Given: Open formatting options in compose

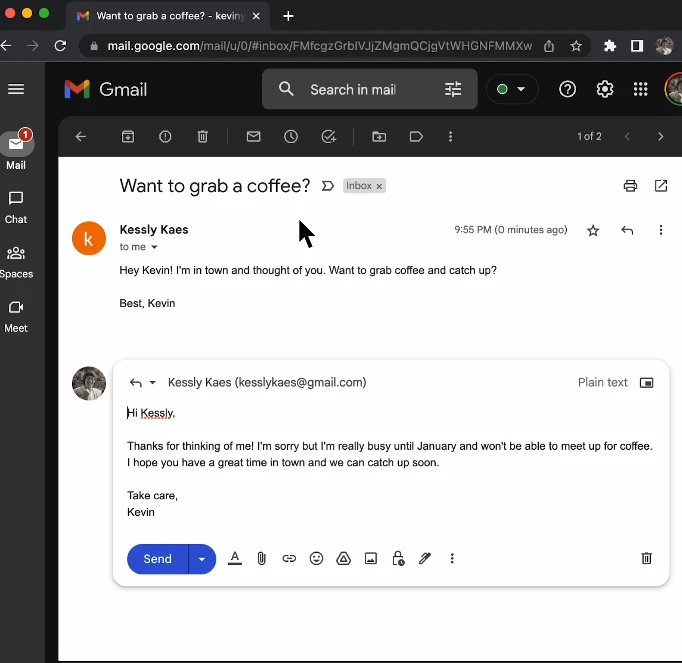Looking at the screenshot, I should coord(235,559).
